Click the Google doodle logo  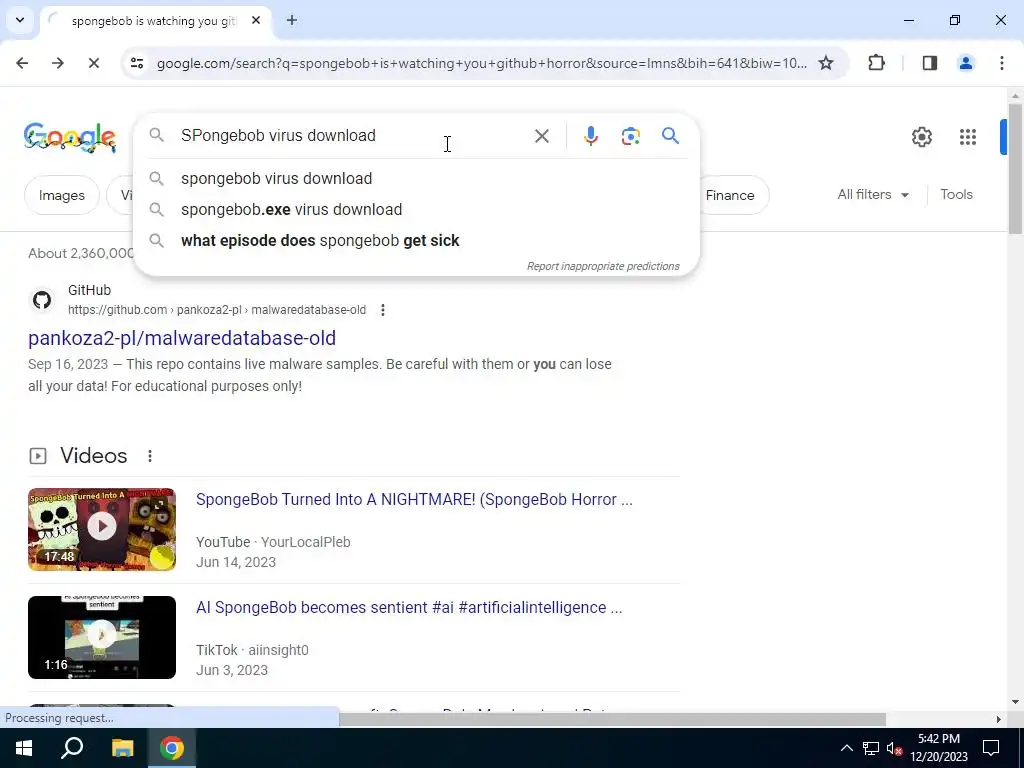pos(70,136)
